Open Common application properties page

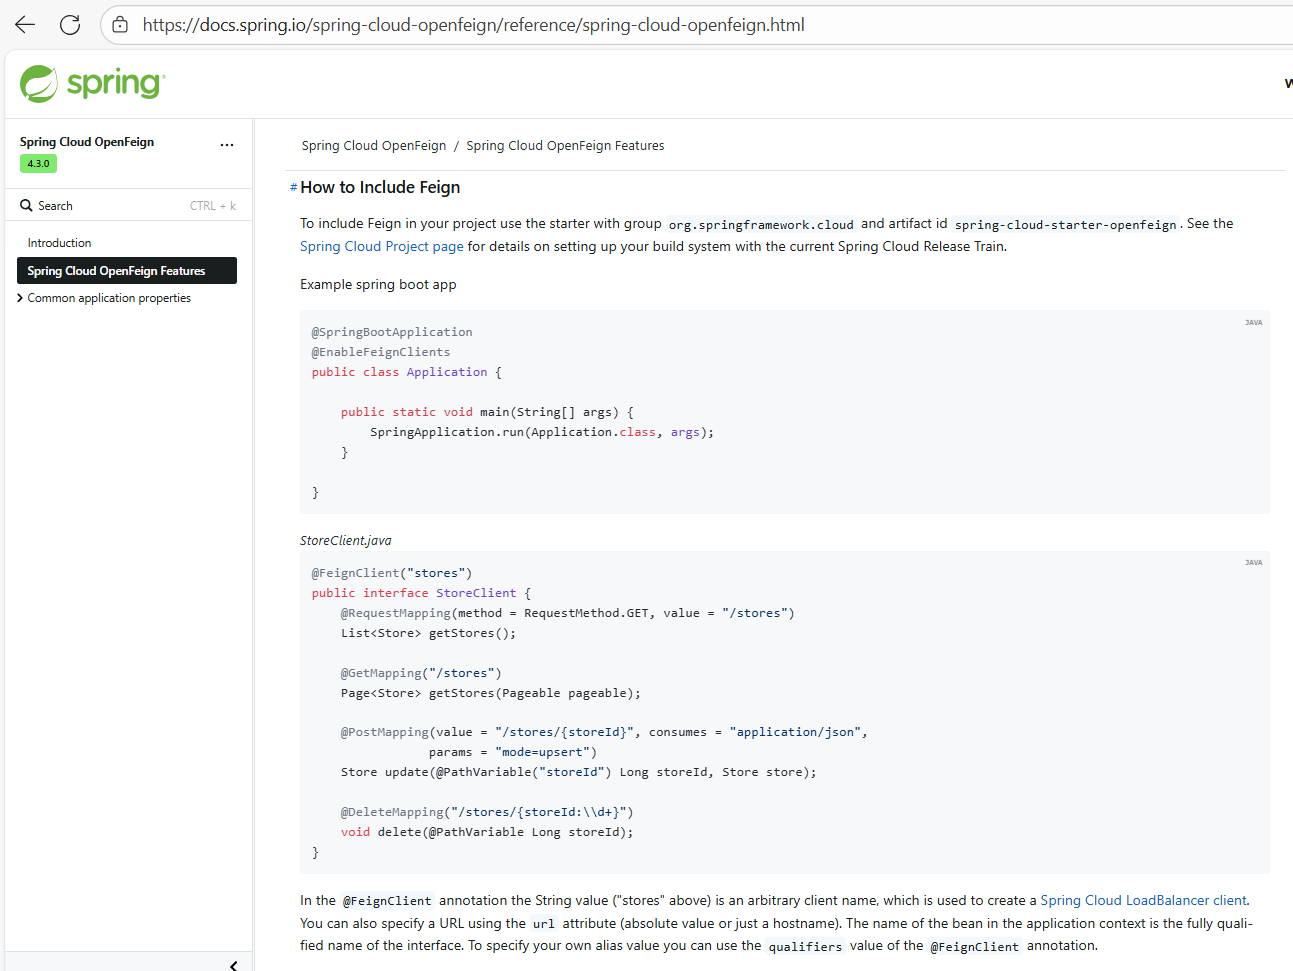click(x=109, y=298)
